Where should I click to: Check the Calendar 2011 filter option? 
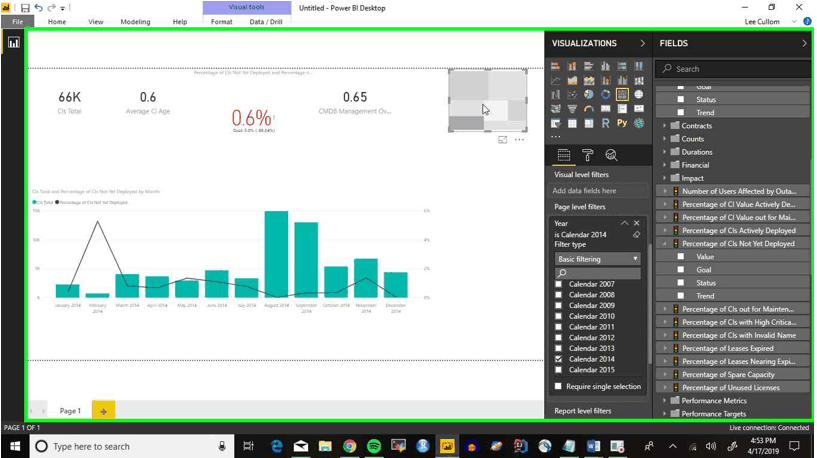pyautogui.click(x=559, y=327)
